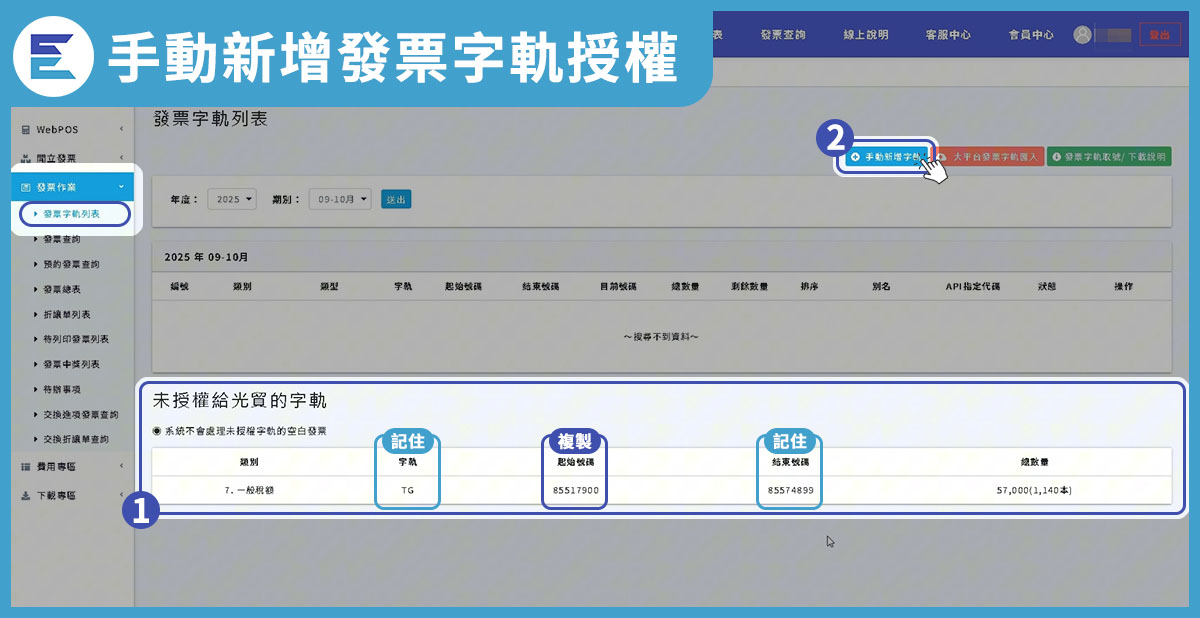
Task: Click the info icon on 發票字軌取號 button
Action: (1057, 156)
